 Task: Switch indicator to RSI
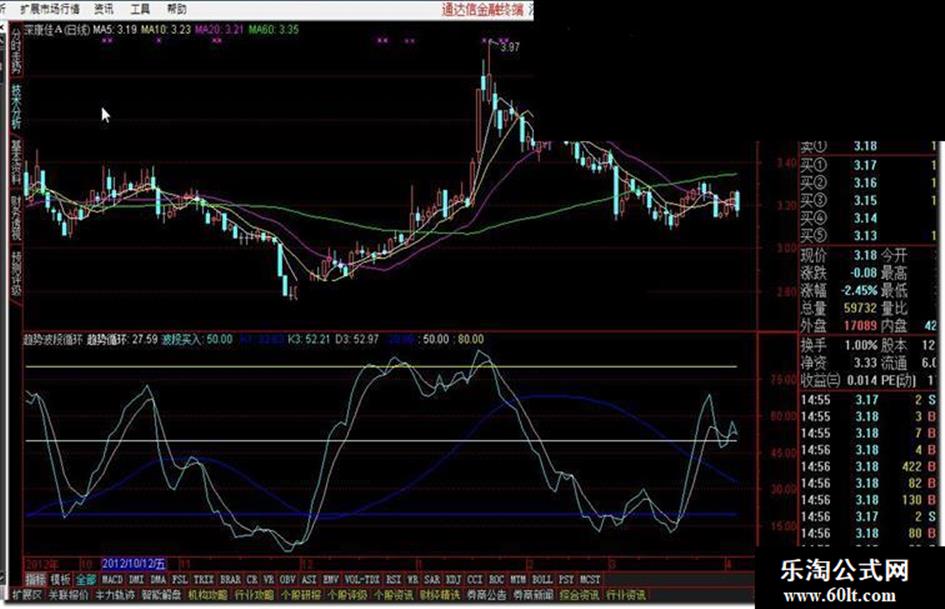tap(394, 579)
